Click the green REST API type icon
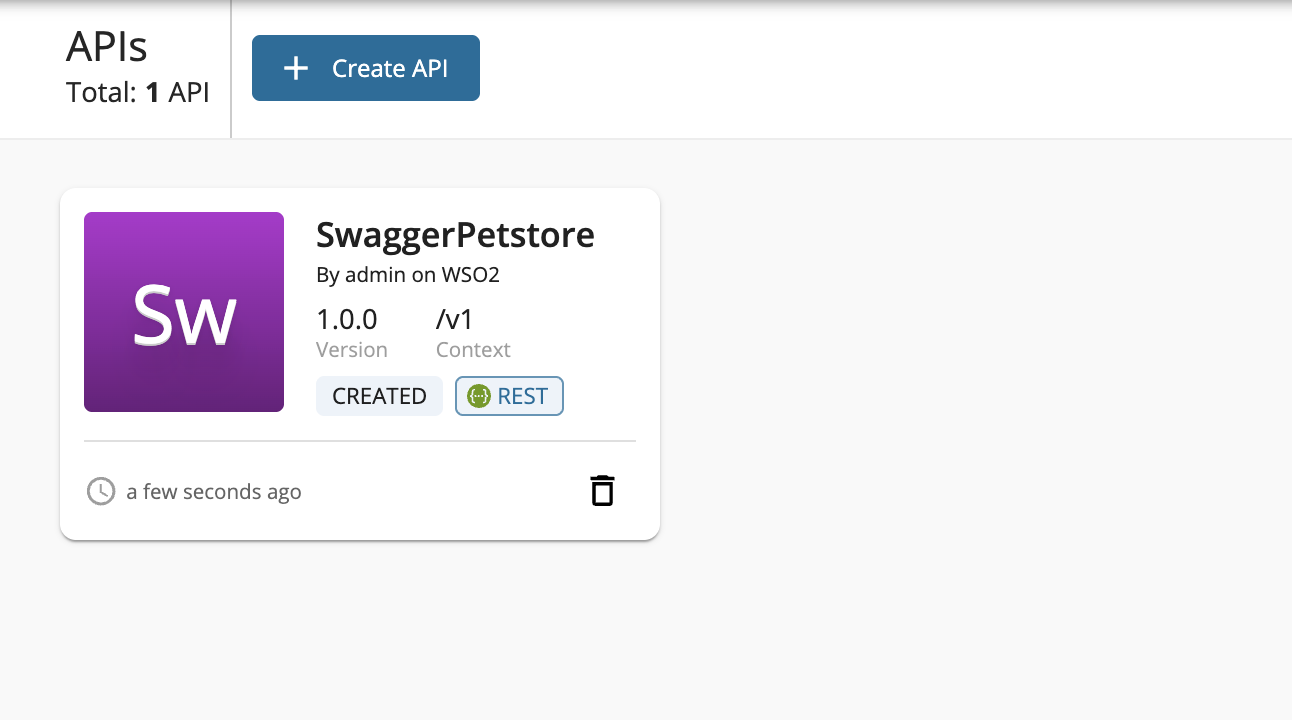This screenshot has width=1292, height=720. coord(479,396)
